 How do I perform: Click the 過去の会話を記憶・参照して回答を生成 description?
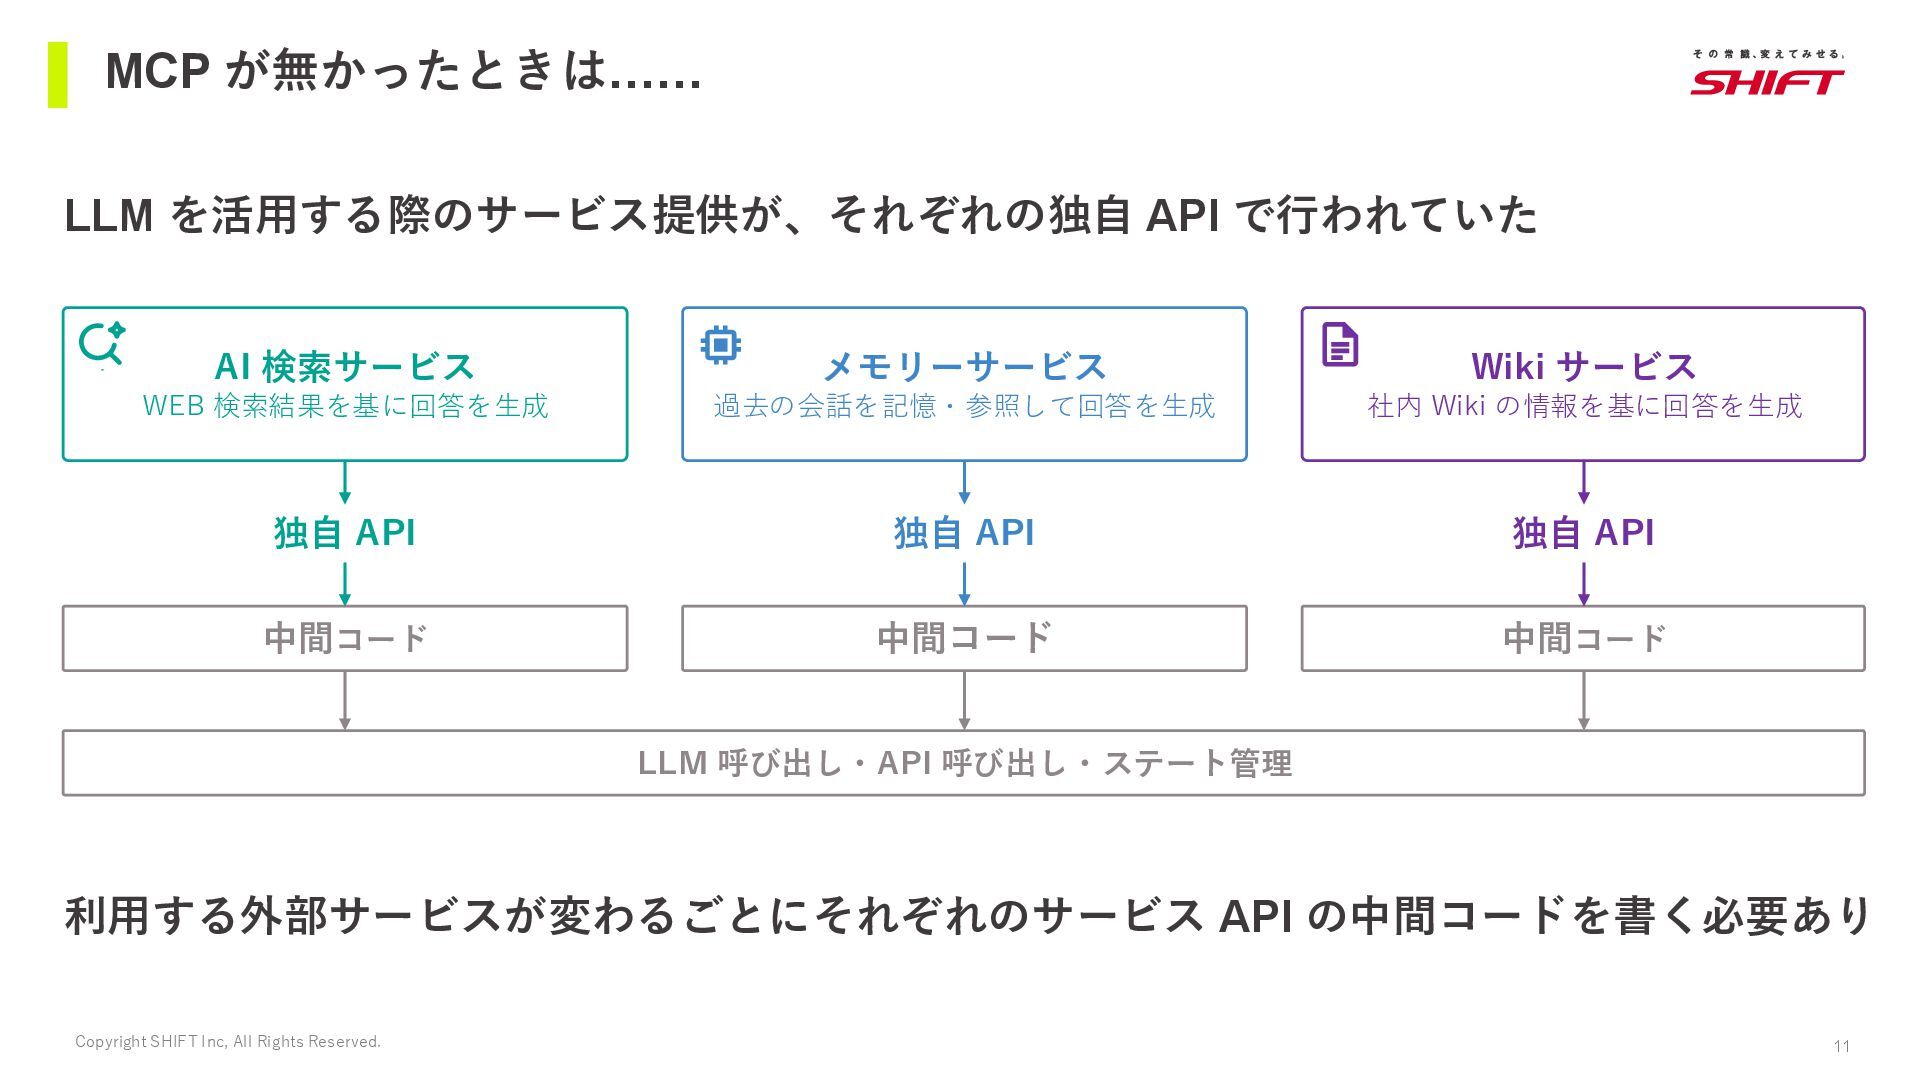[964, 406]
